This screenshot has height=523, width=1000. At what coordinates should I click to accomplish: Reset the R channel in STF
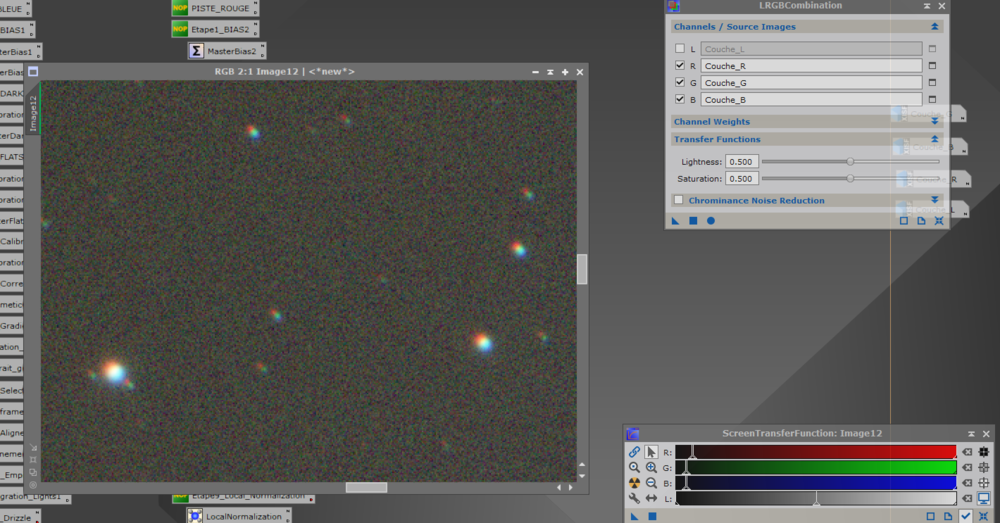coord(967,452)
